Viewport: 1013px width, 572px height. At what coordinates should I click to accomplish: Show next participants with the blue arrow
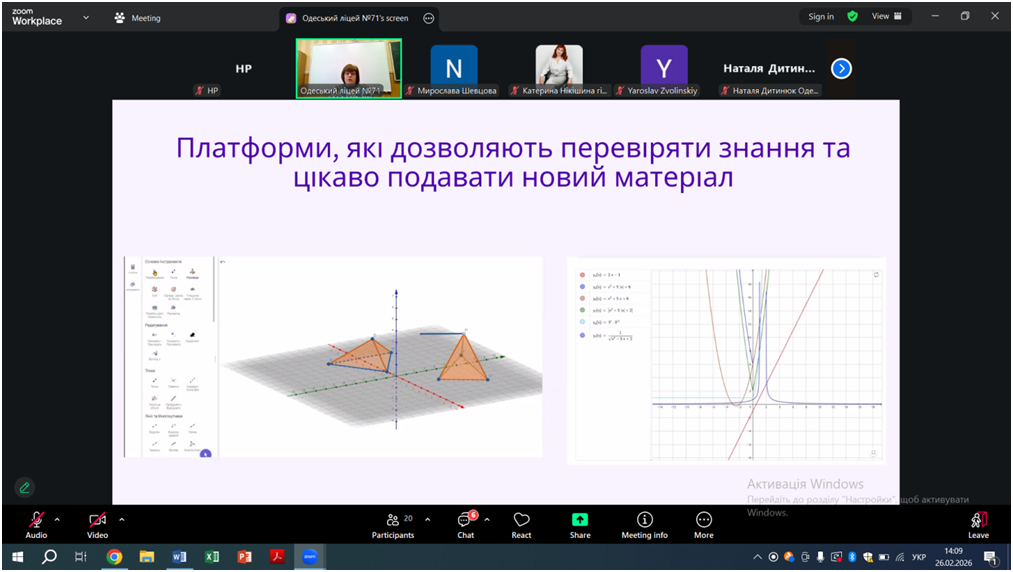841,69
